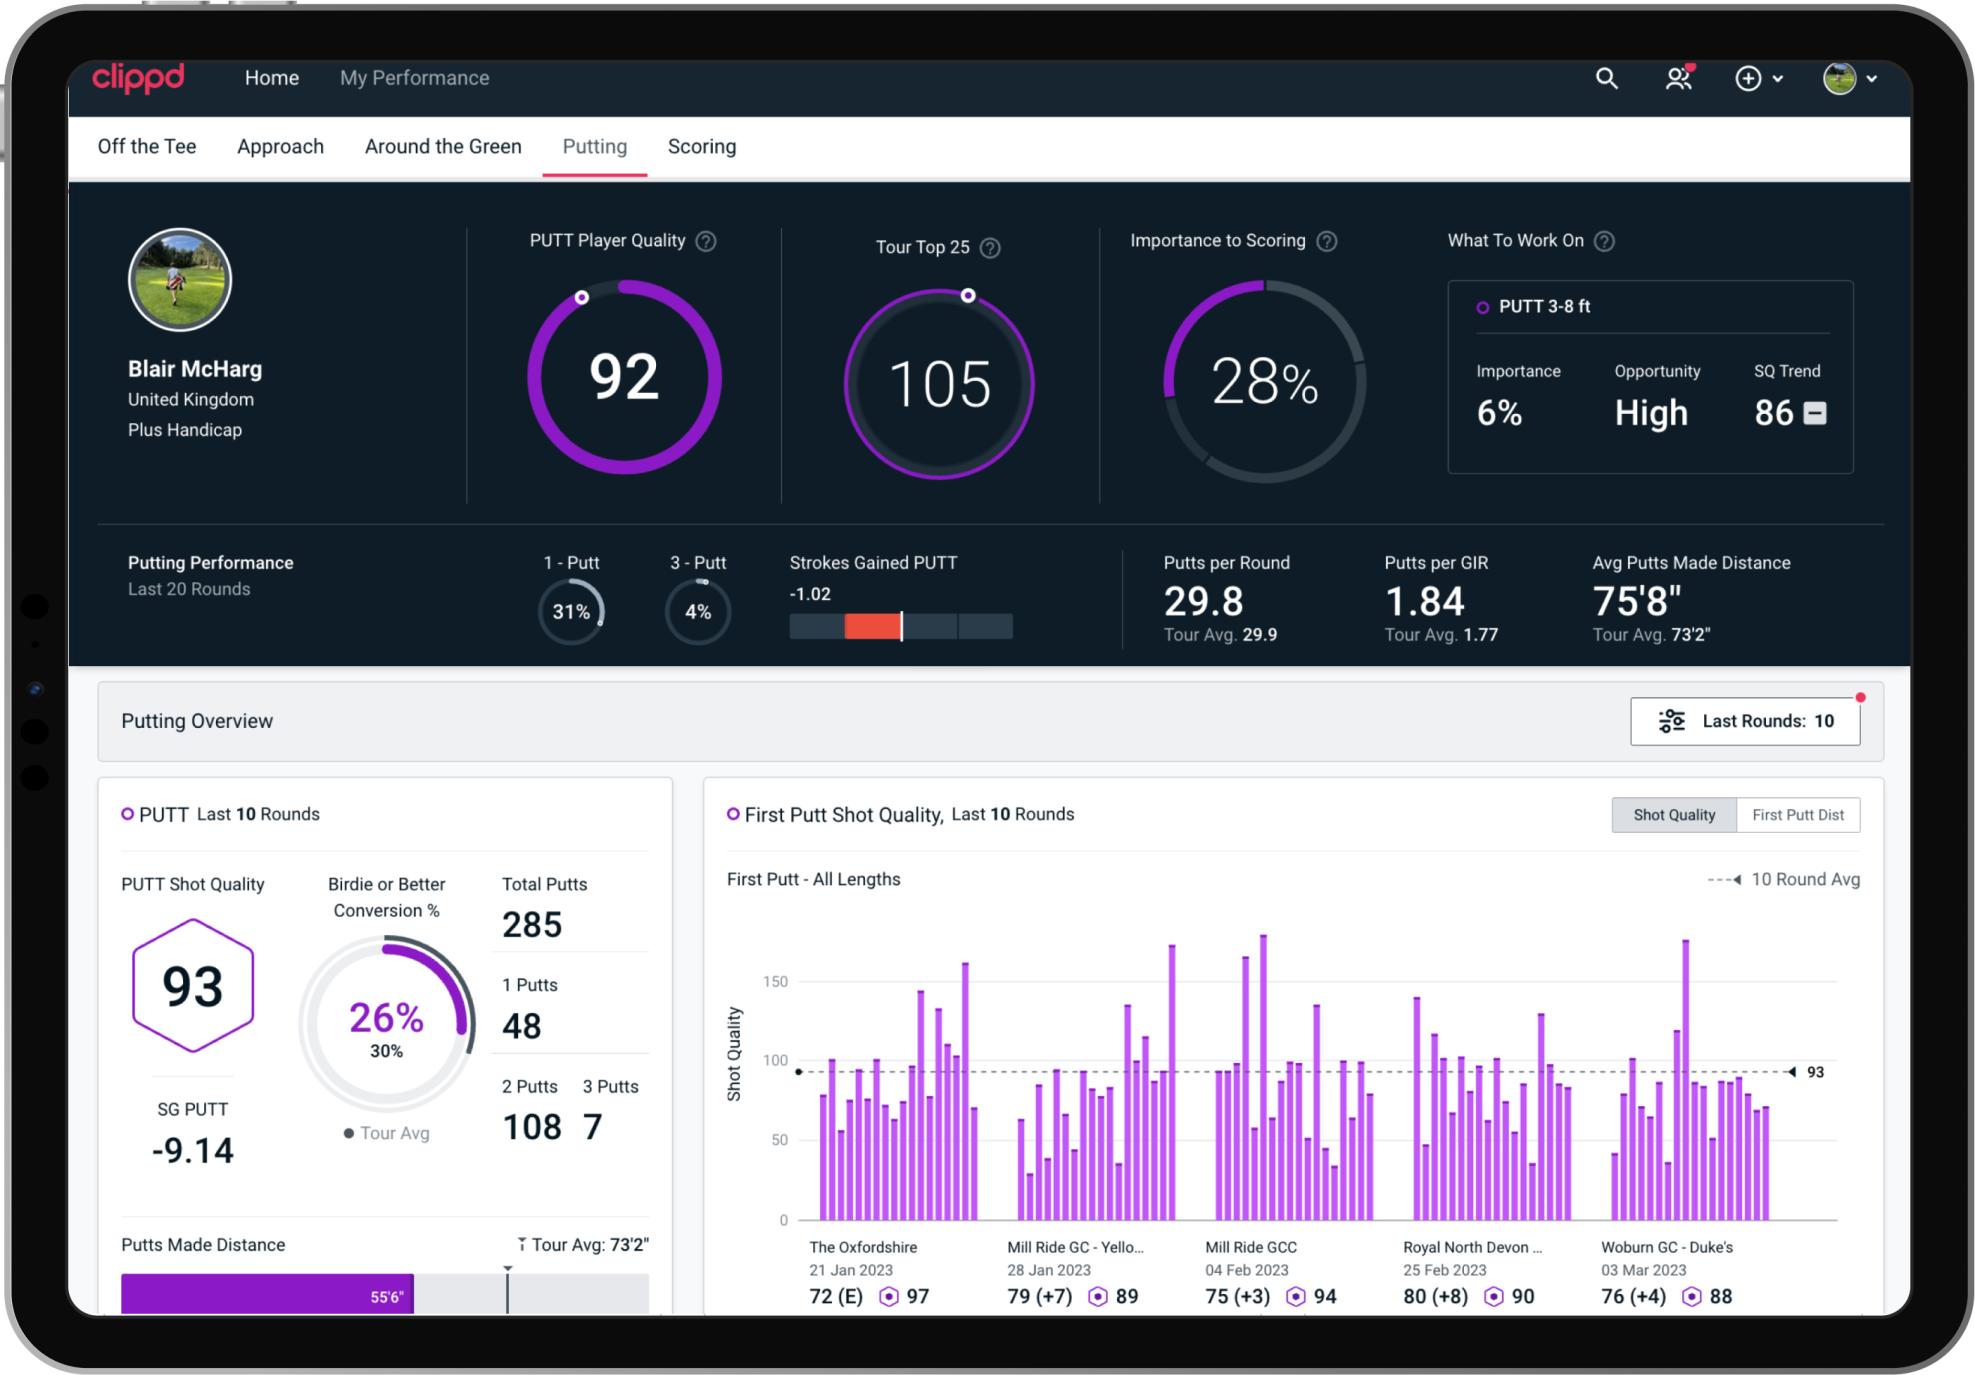Click What To Work On help icon

pos(1604,241)
